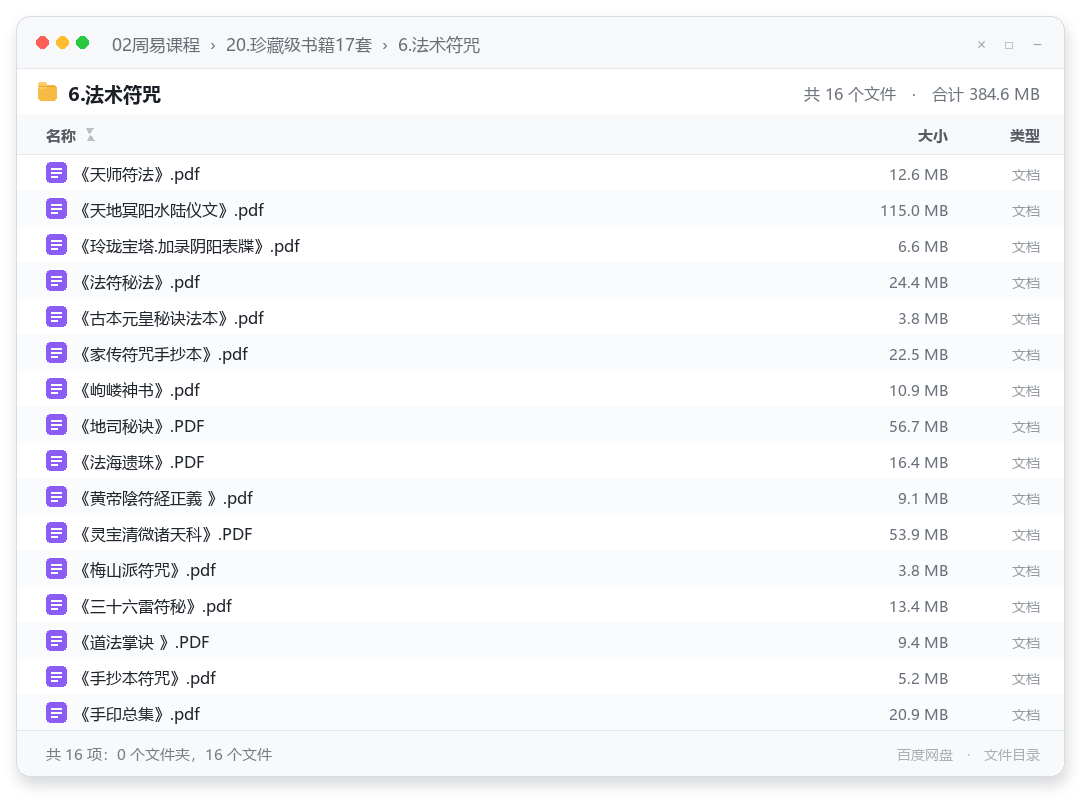Click the green maximize dot in title bar
1080x800 pixels.
point(83,43)
